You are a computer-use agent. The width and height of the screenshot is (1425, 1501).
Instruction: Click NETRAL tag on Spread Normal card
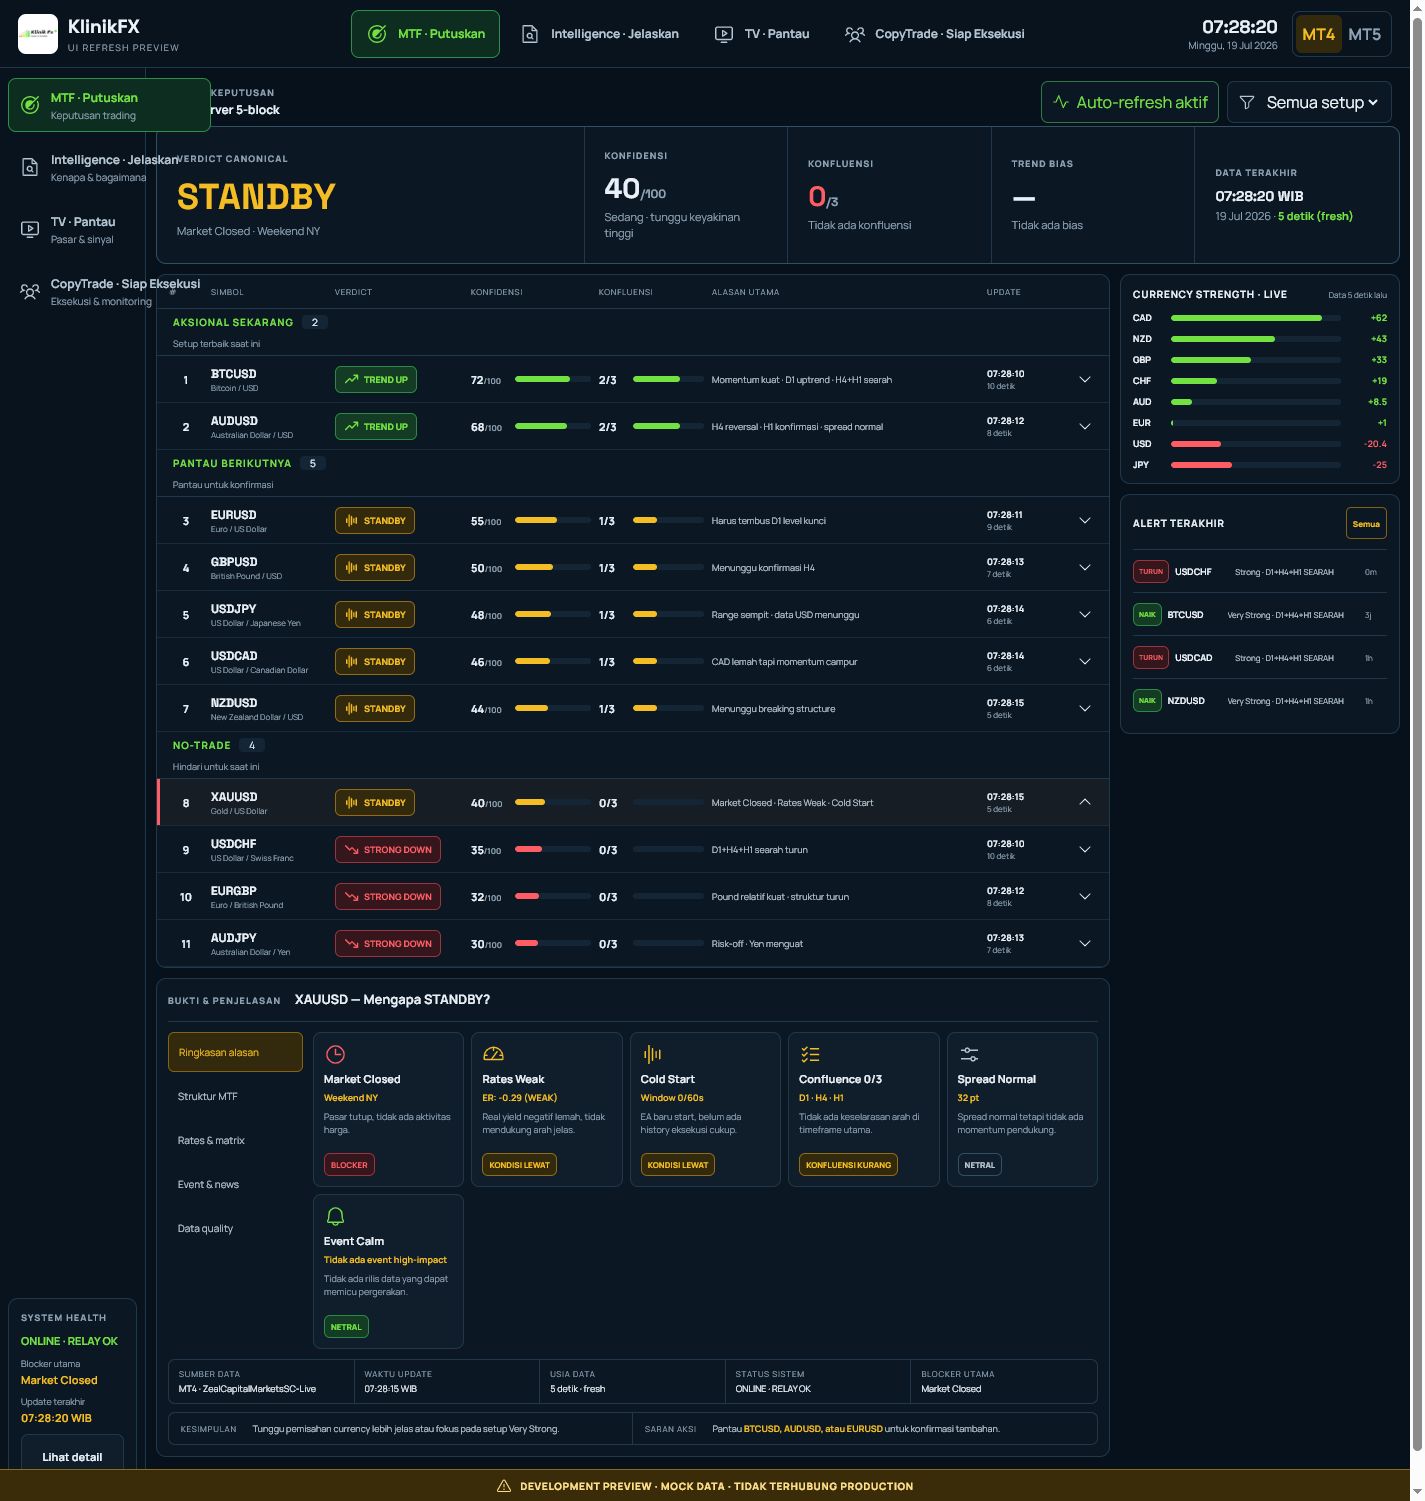tap(979, 1165)
